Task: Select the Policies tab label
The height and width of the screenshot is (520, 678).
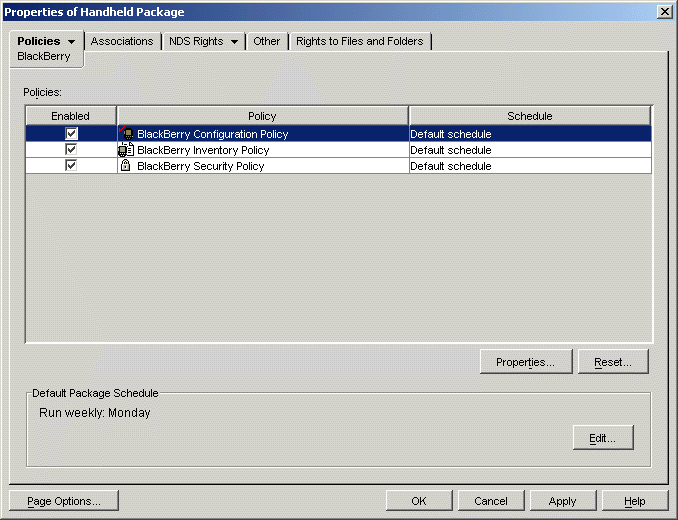Action: tap(38, 41)
